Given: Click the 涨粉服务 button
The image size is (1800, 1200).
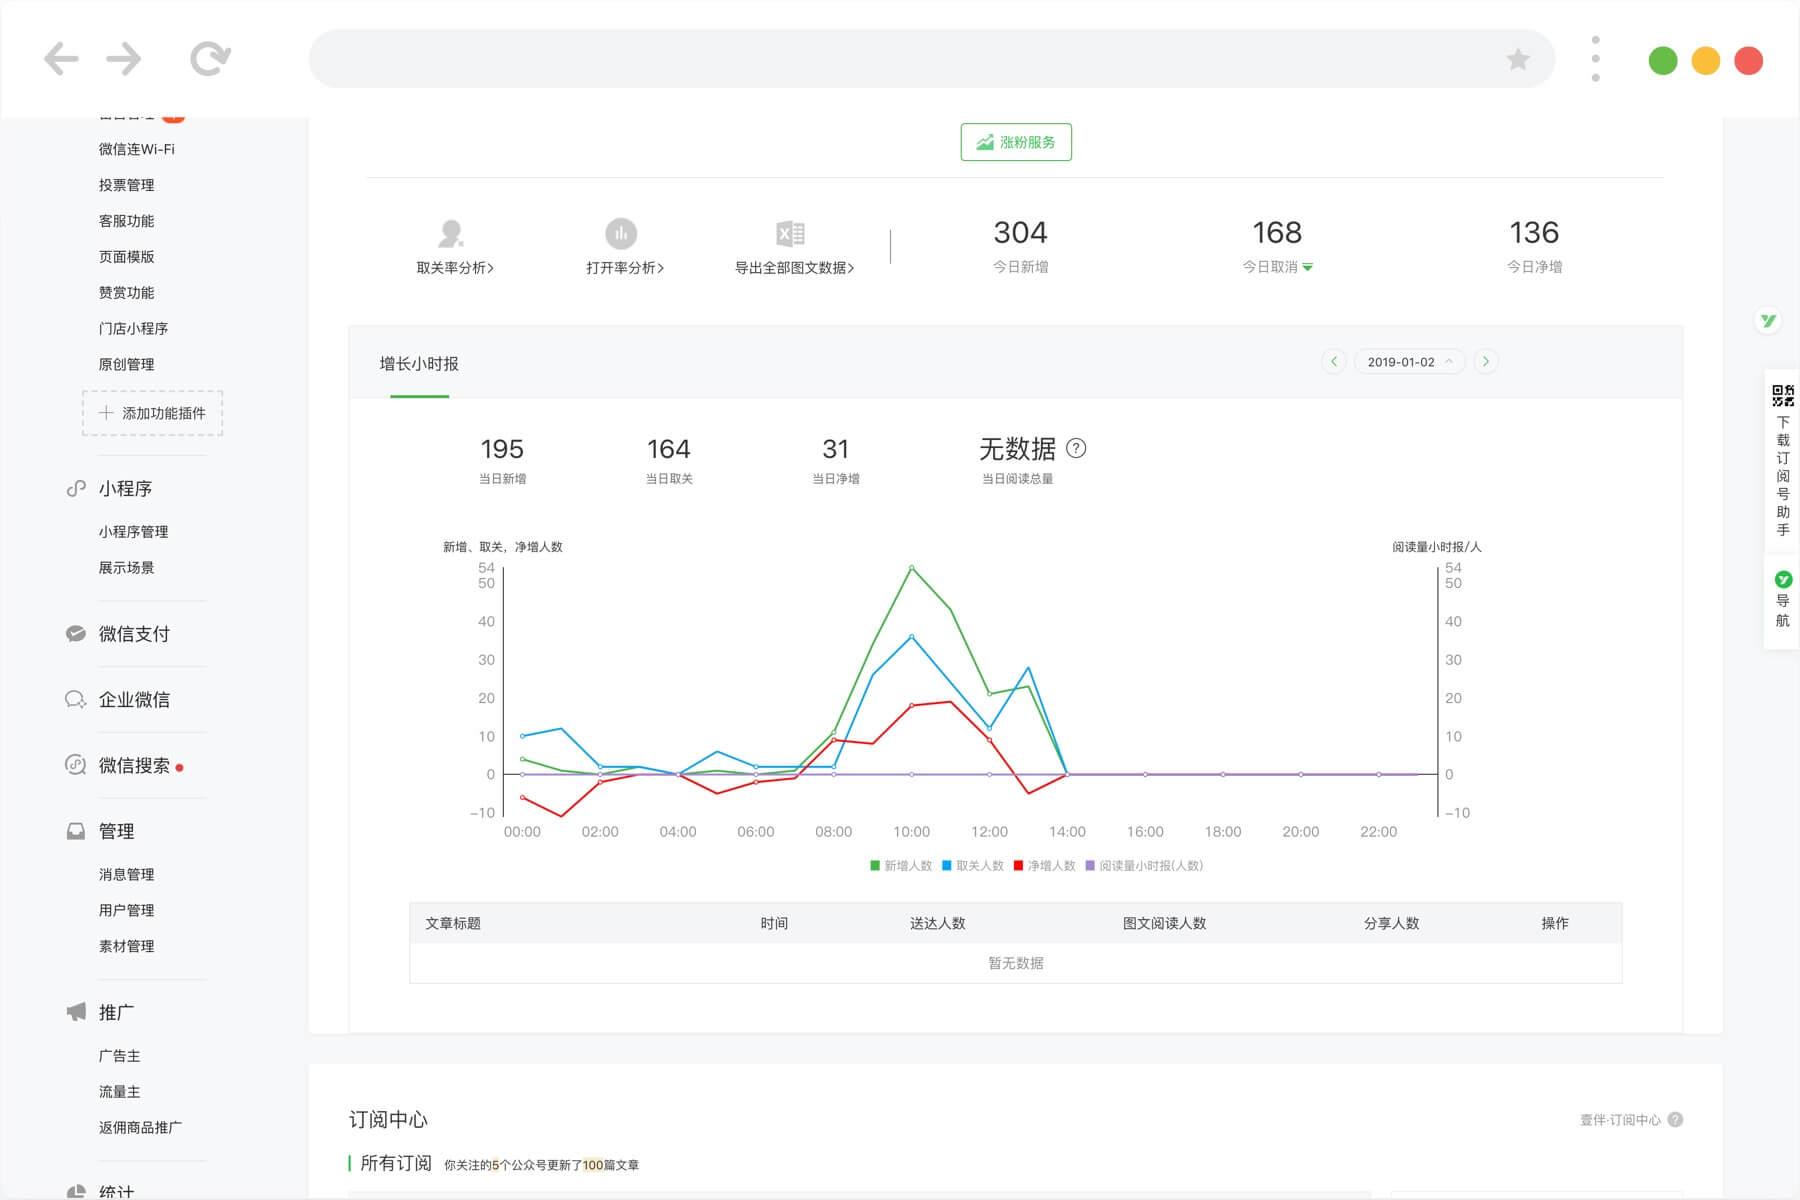Looking at the screenshot, I should (1015, 142).
